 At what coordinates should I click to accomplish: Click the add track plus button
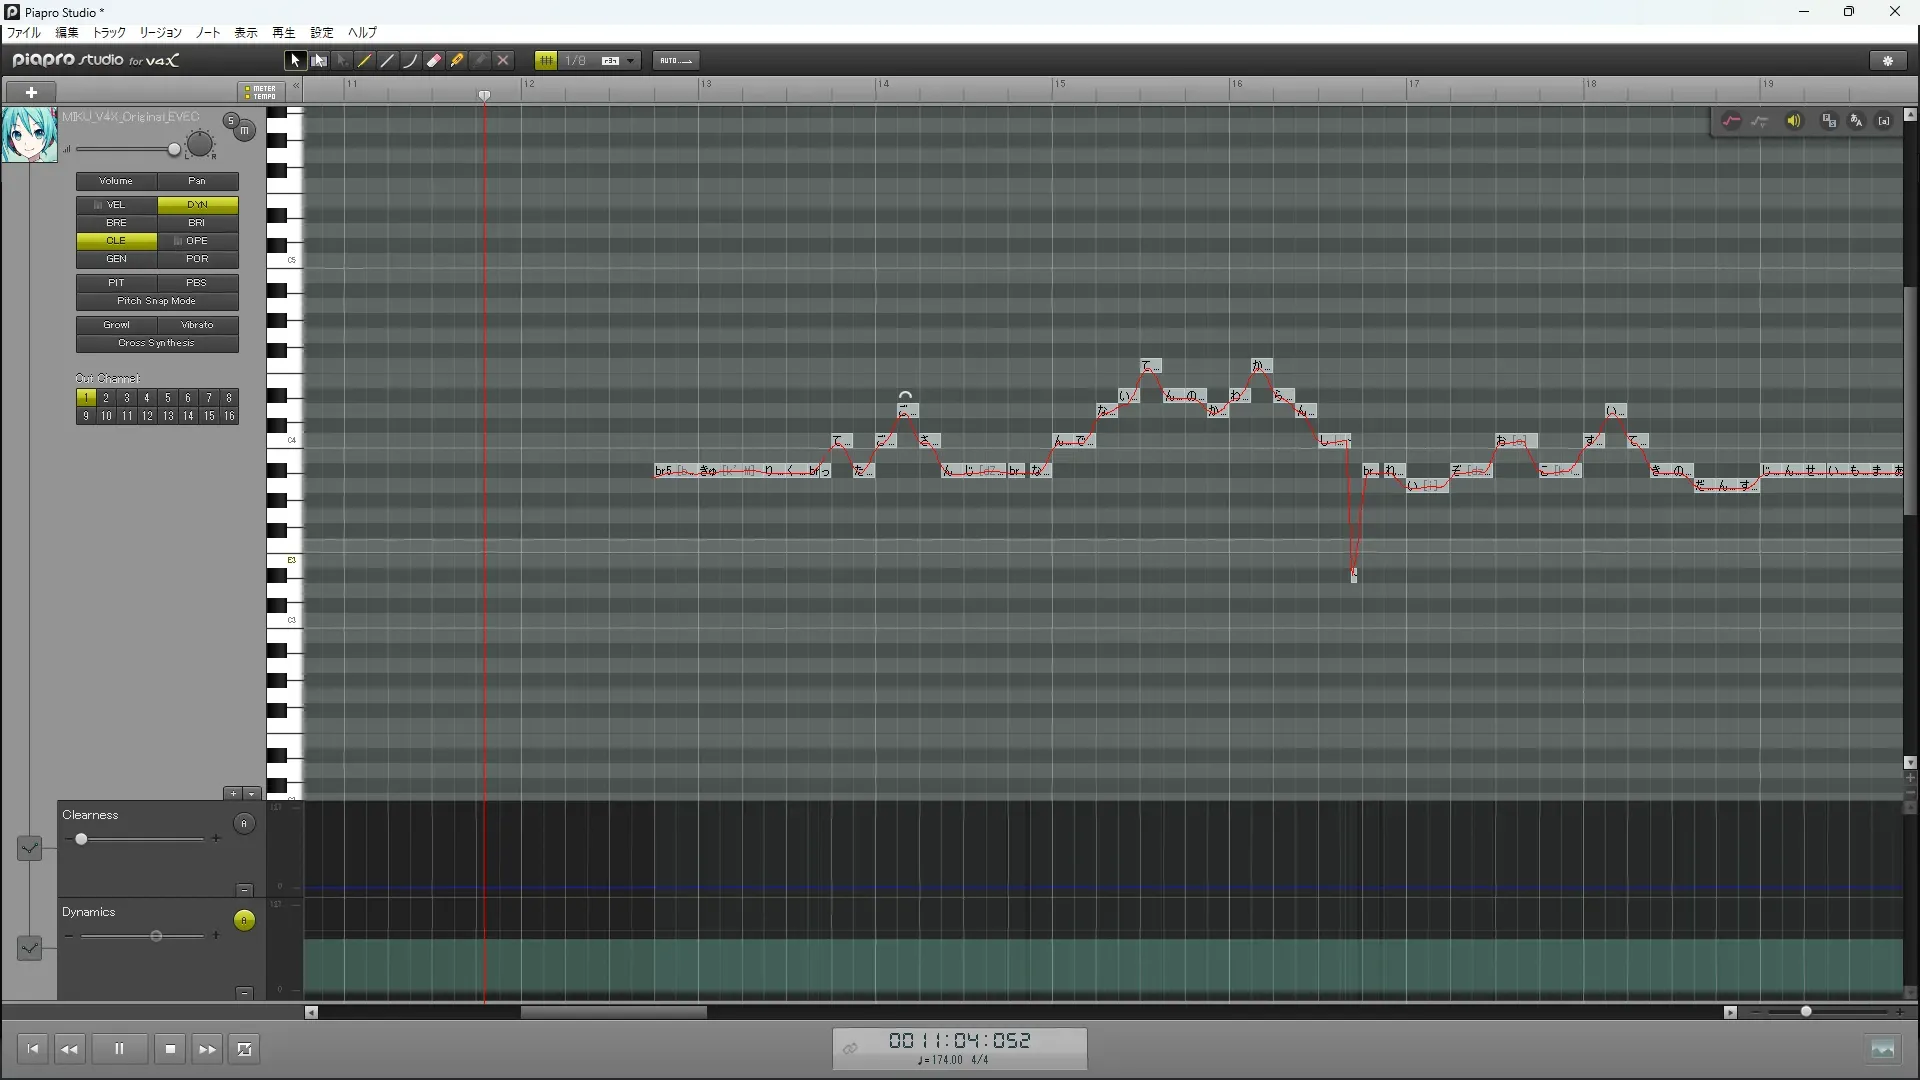tap(31, 92)
